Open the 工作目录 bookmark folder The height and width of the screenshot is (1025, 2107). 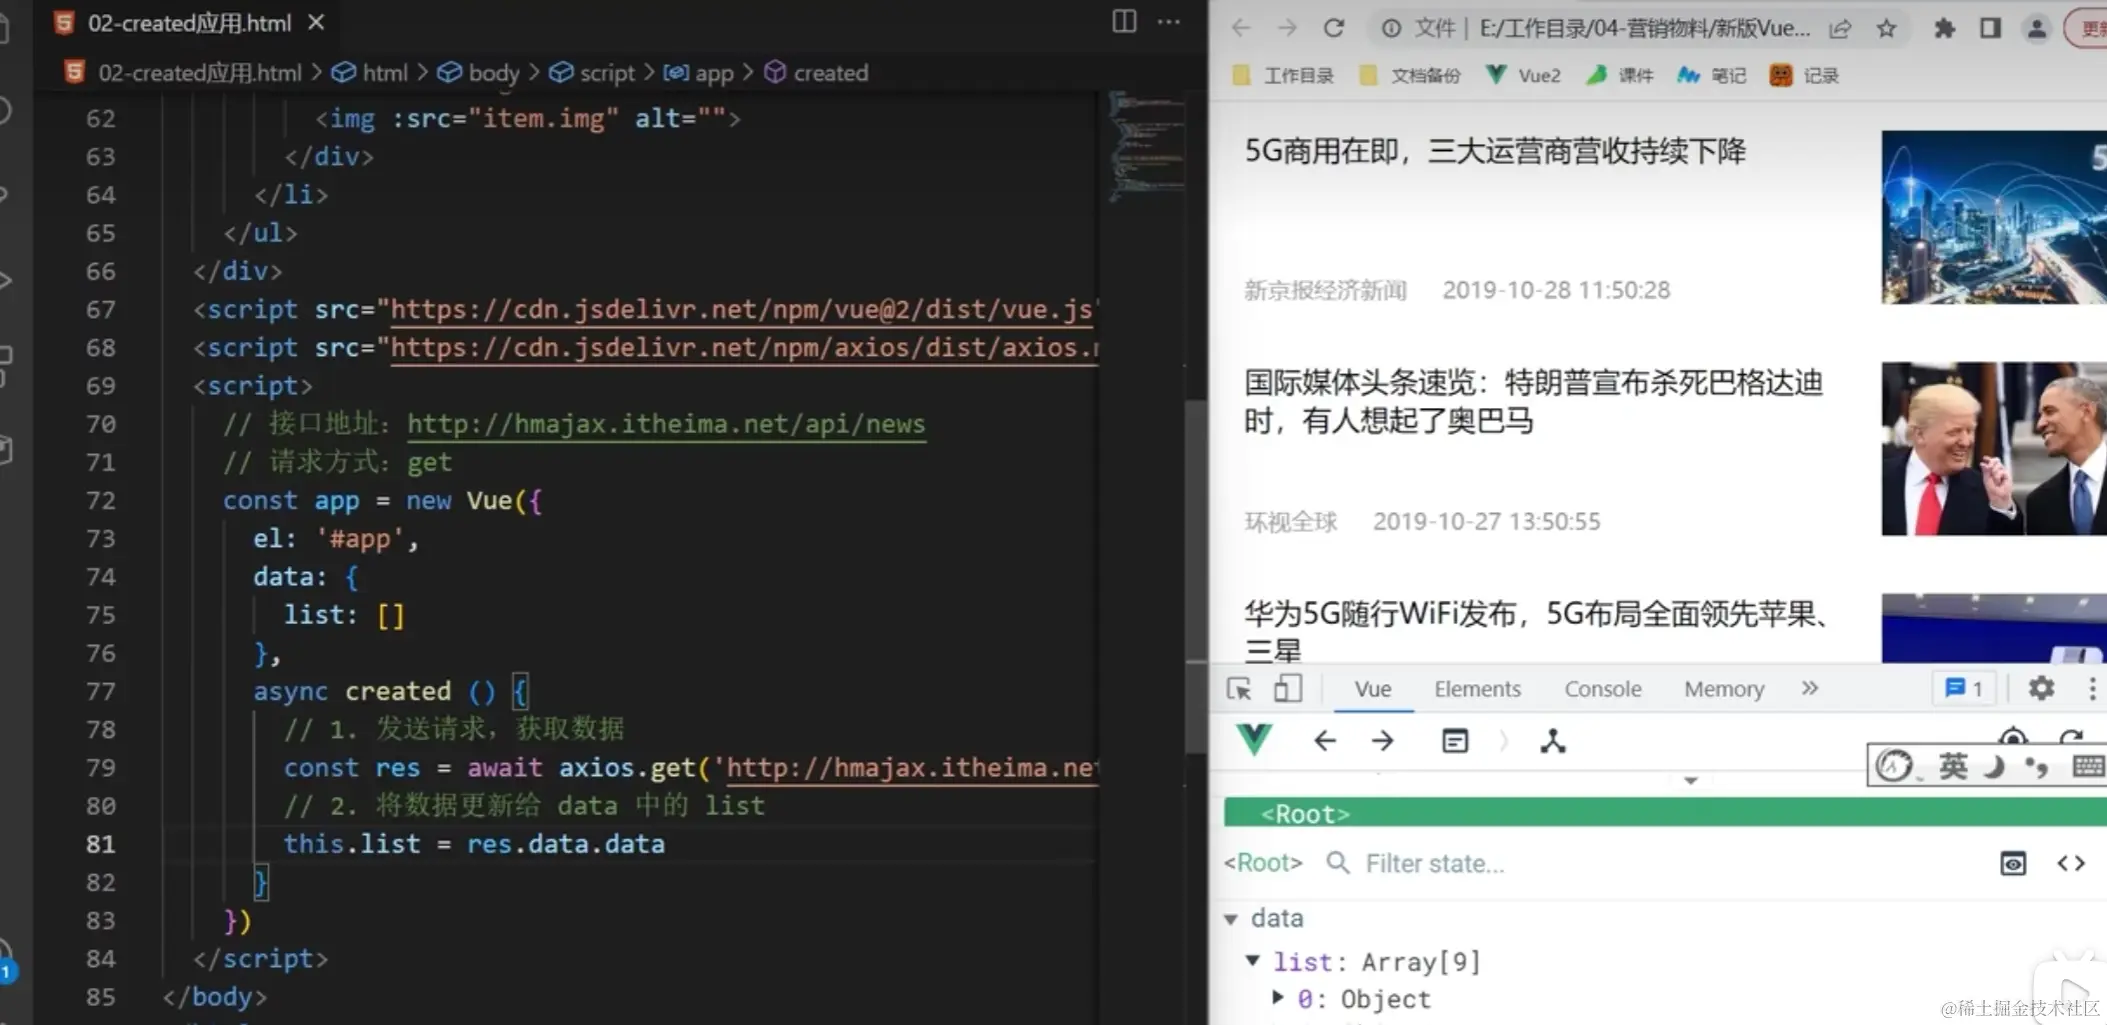1283,75
